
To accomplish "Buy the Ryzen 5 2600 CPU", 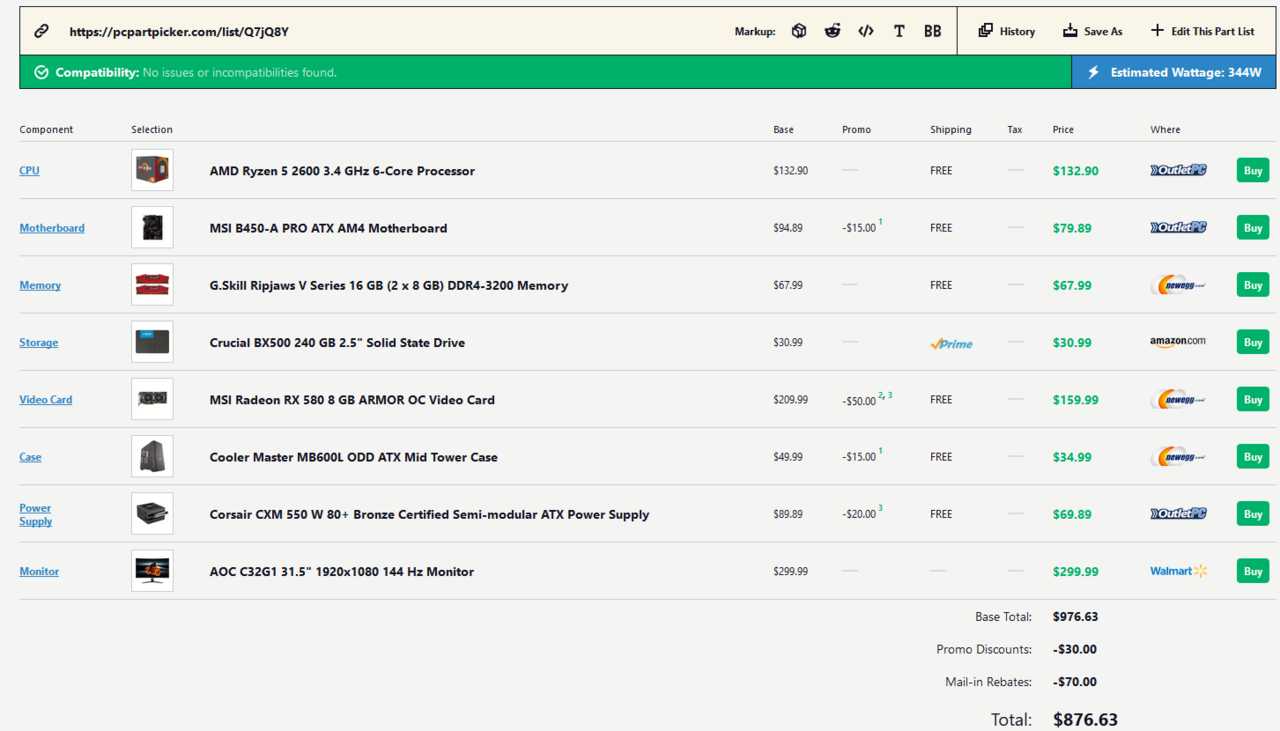I will (1253, 170).
